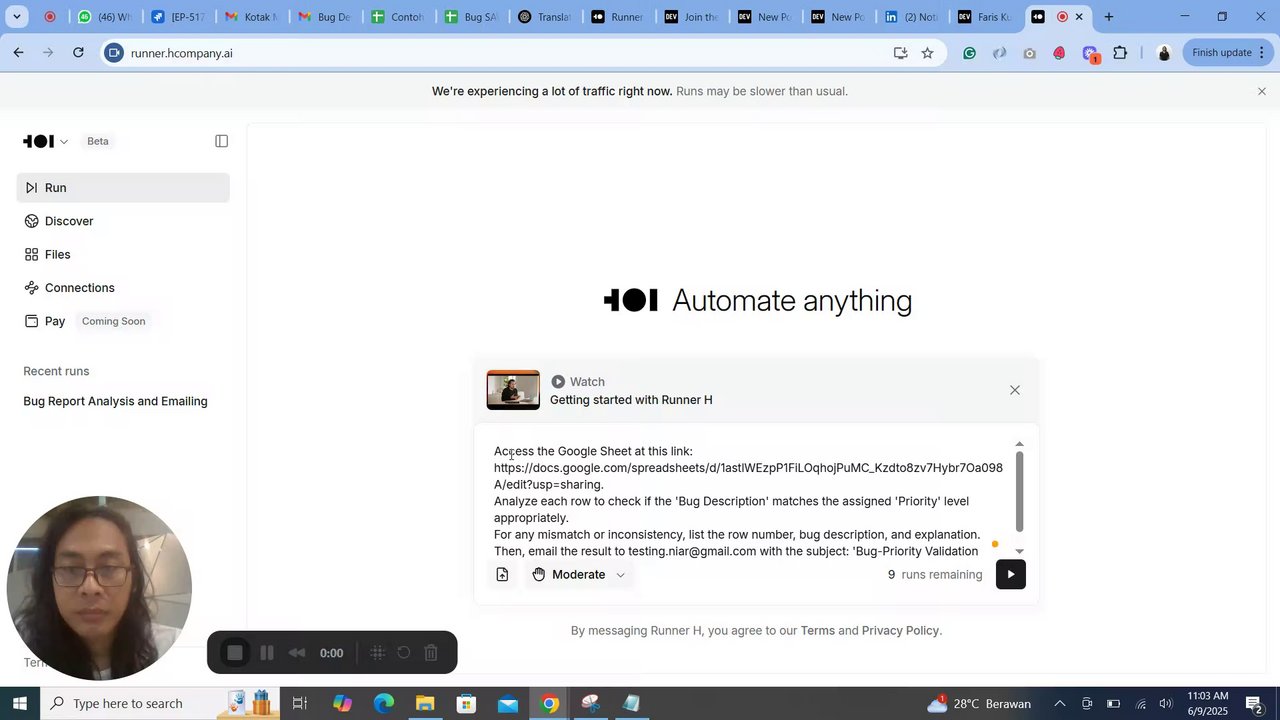Open the Moderate mode dropdown
Viewport: 1280px width, 720px height.
579,574
